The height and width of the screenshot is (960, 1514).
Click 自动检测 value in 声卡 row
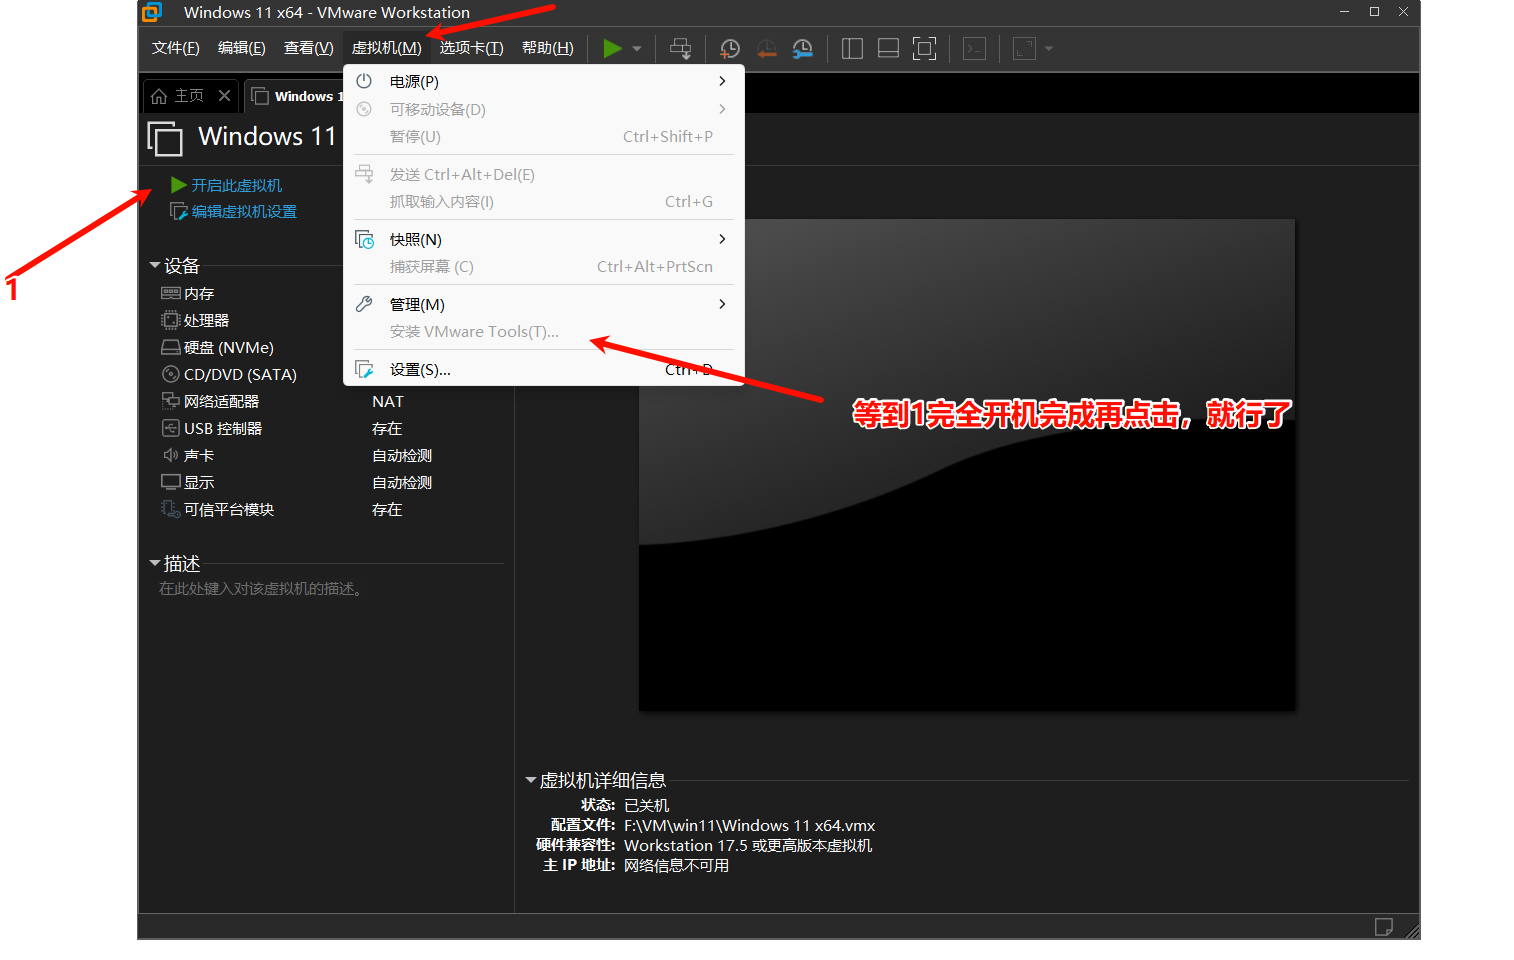[402, 455]
